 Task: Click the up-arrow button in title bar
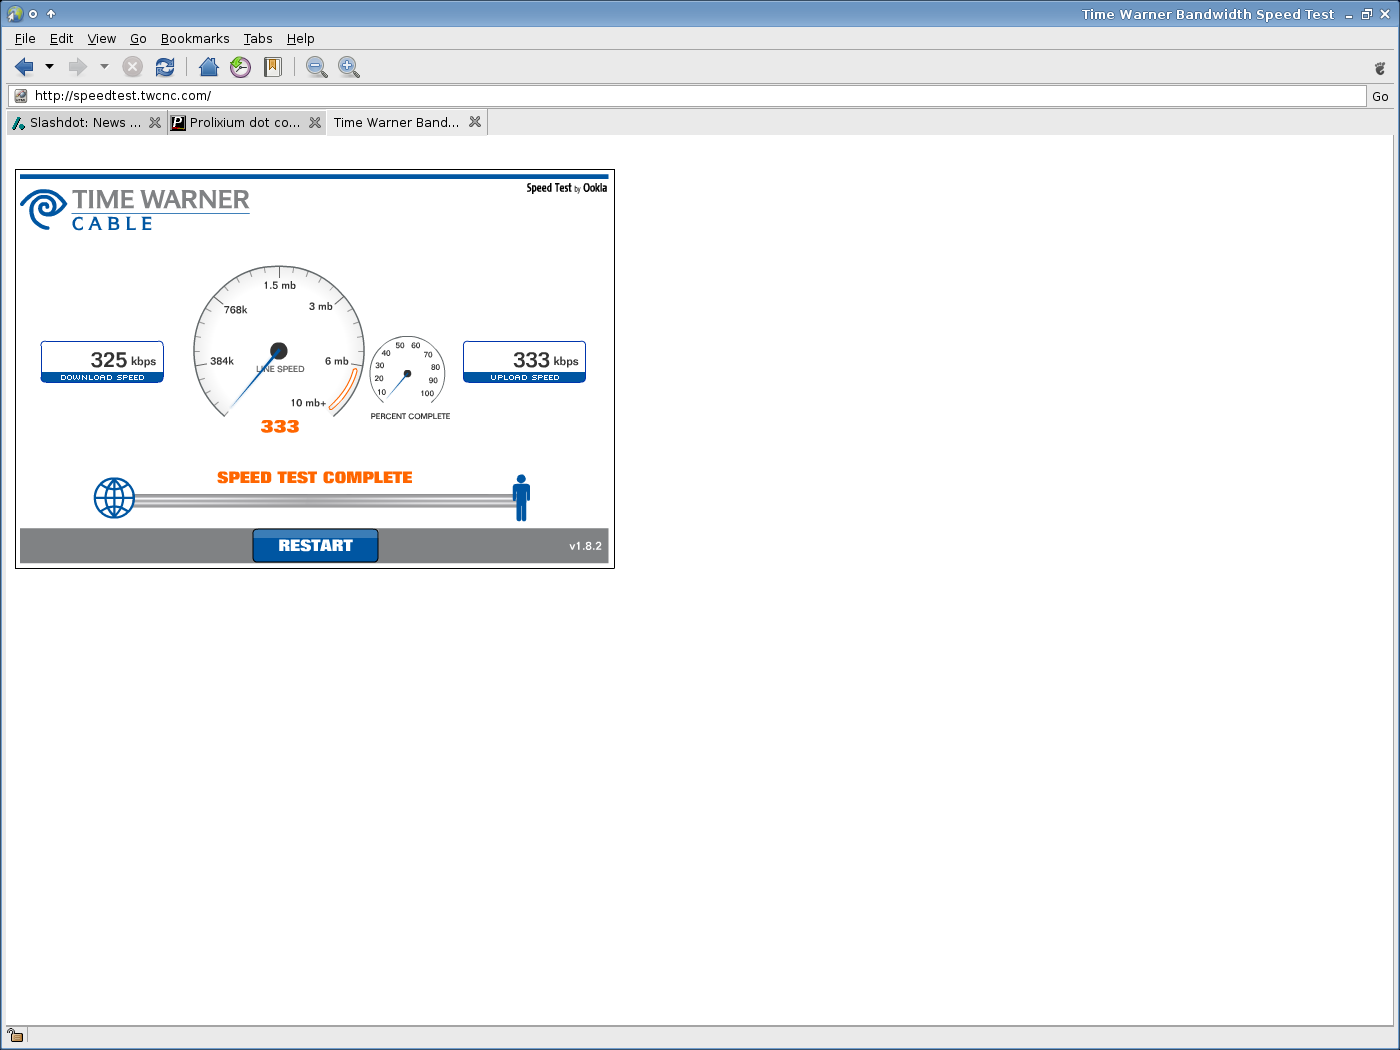point(51,14)
